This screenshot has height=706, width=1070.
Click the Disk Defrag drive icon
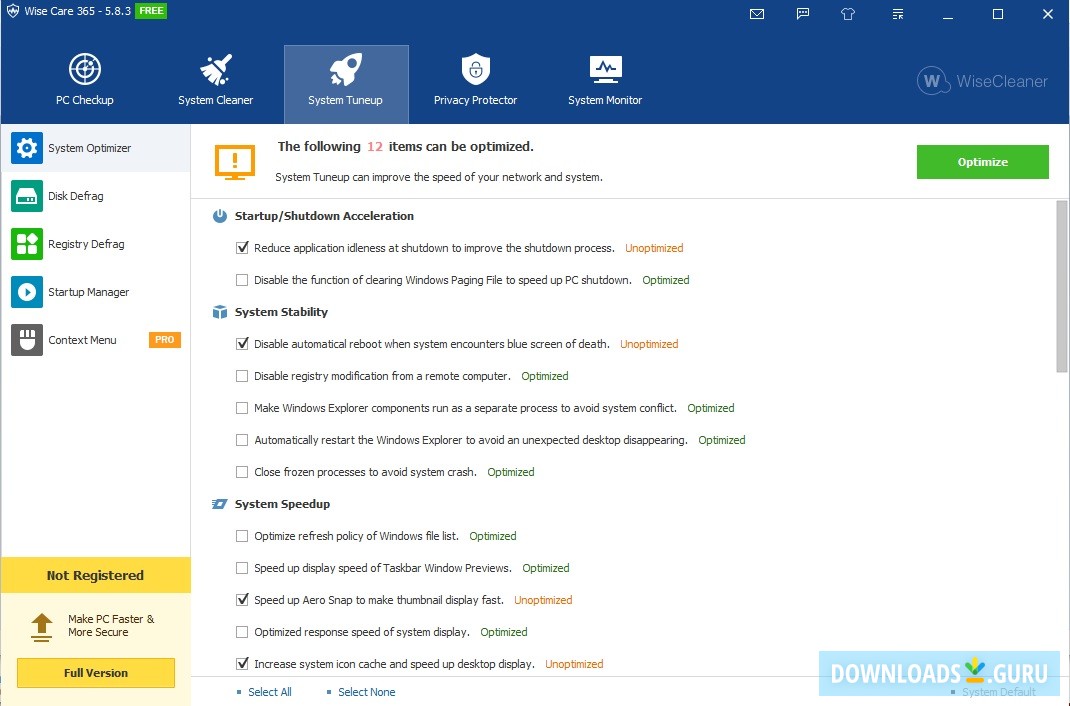click(27, 196)
